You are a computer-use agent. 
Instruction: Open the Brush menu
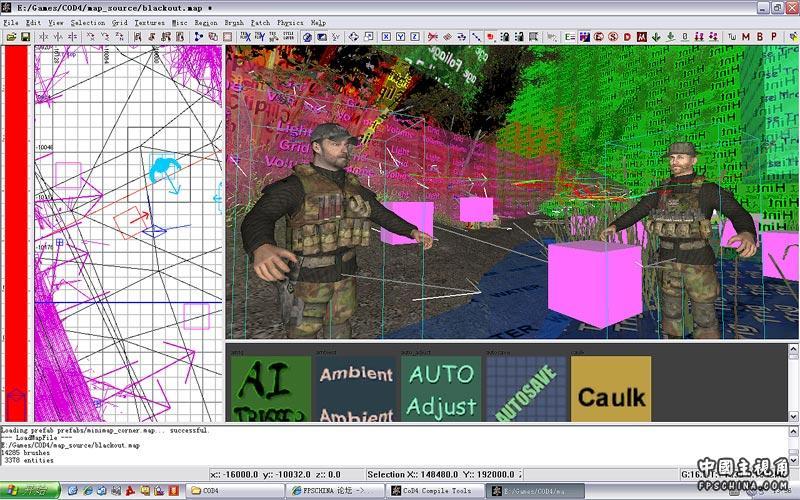point(234,22)
